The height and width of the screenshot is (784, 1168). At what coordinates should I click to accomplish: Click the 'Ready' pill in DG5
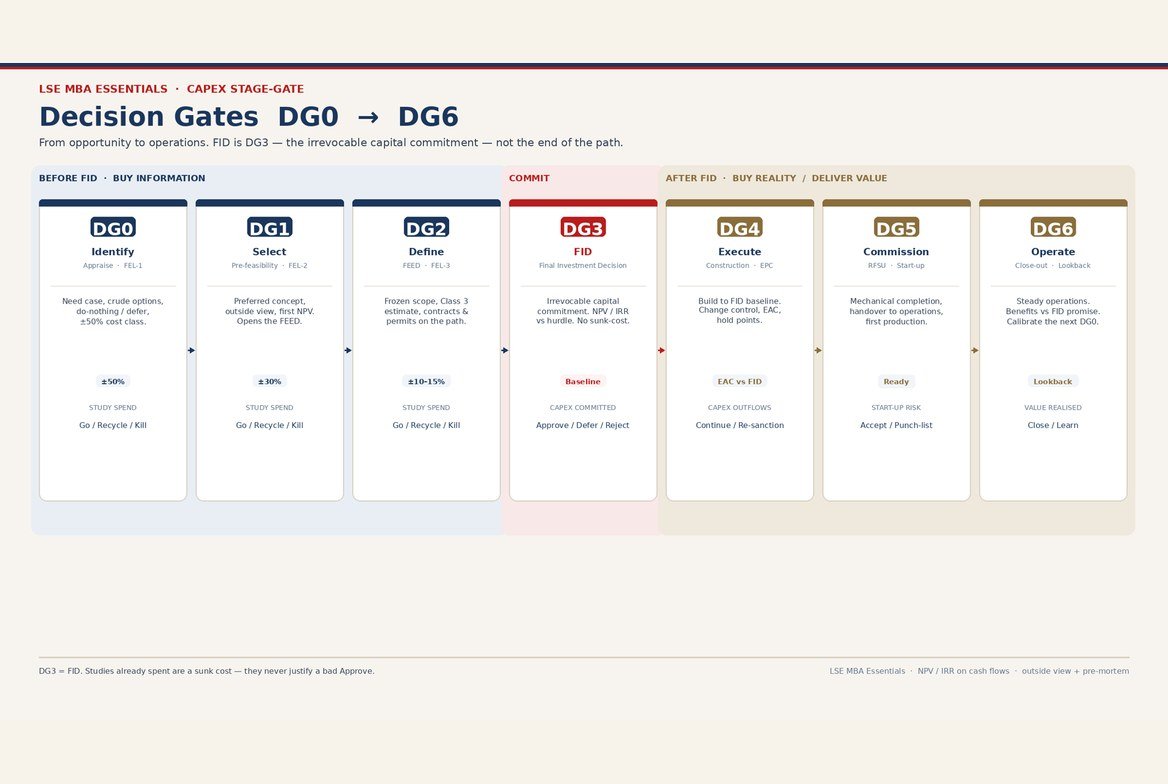coord(896,382)
